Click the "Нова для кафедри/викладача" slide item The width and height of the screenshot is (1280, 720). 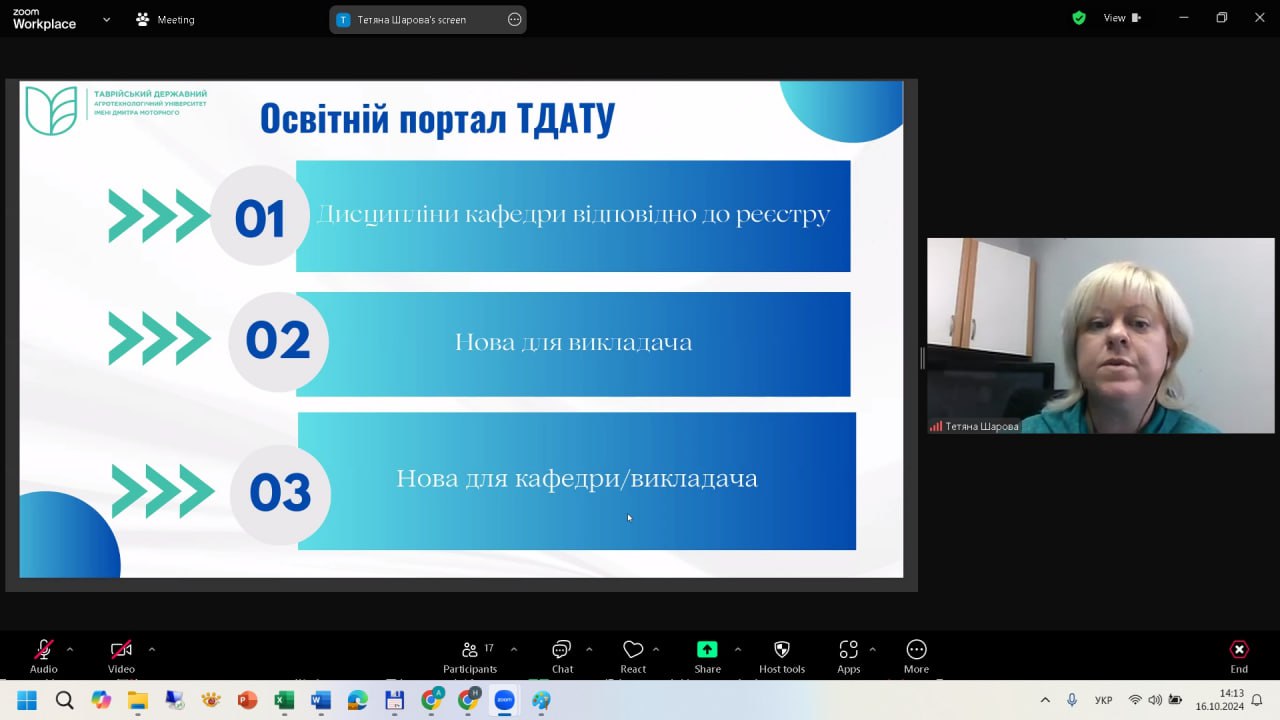pyautogui.click(x=577, y=480)
